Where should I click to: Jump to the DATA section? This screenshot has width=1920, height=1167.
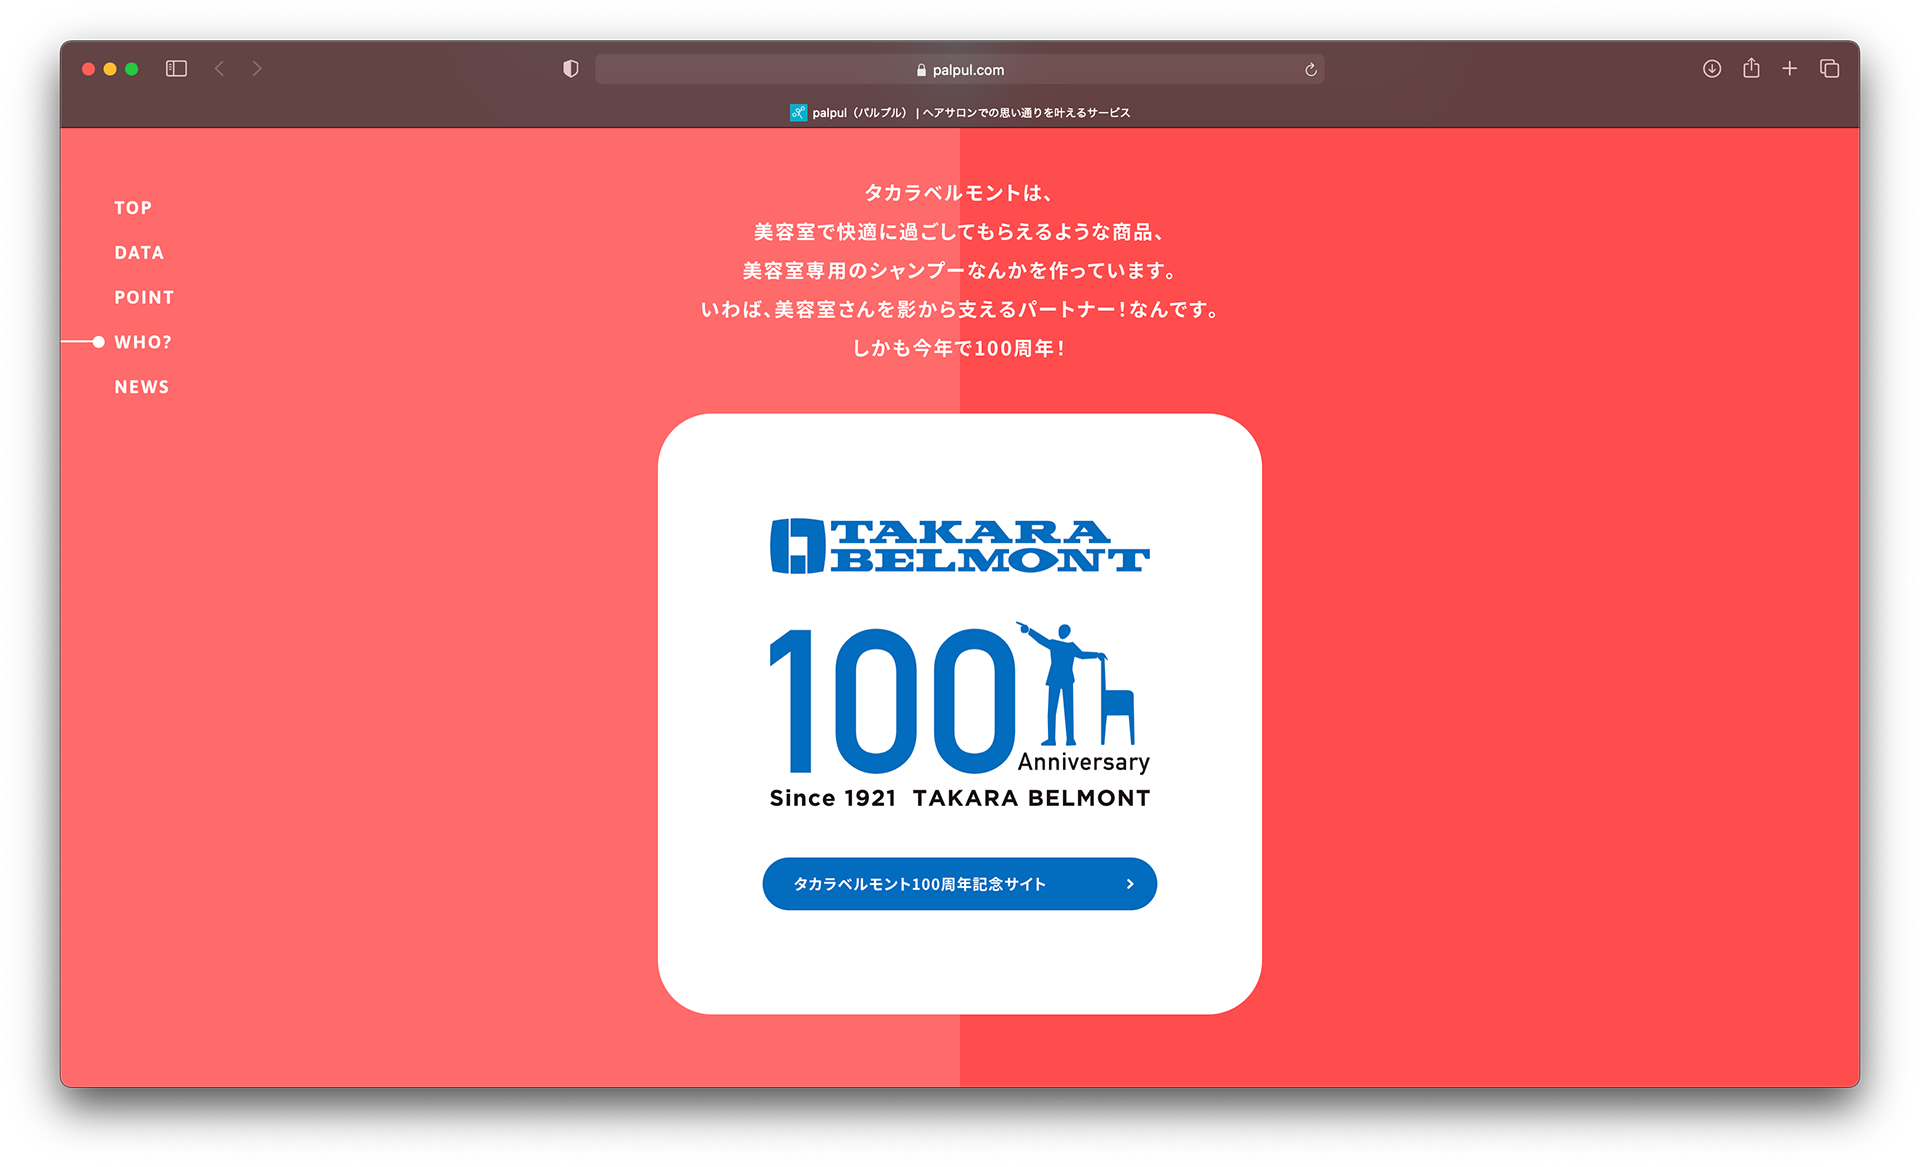tap(139, 253)
